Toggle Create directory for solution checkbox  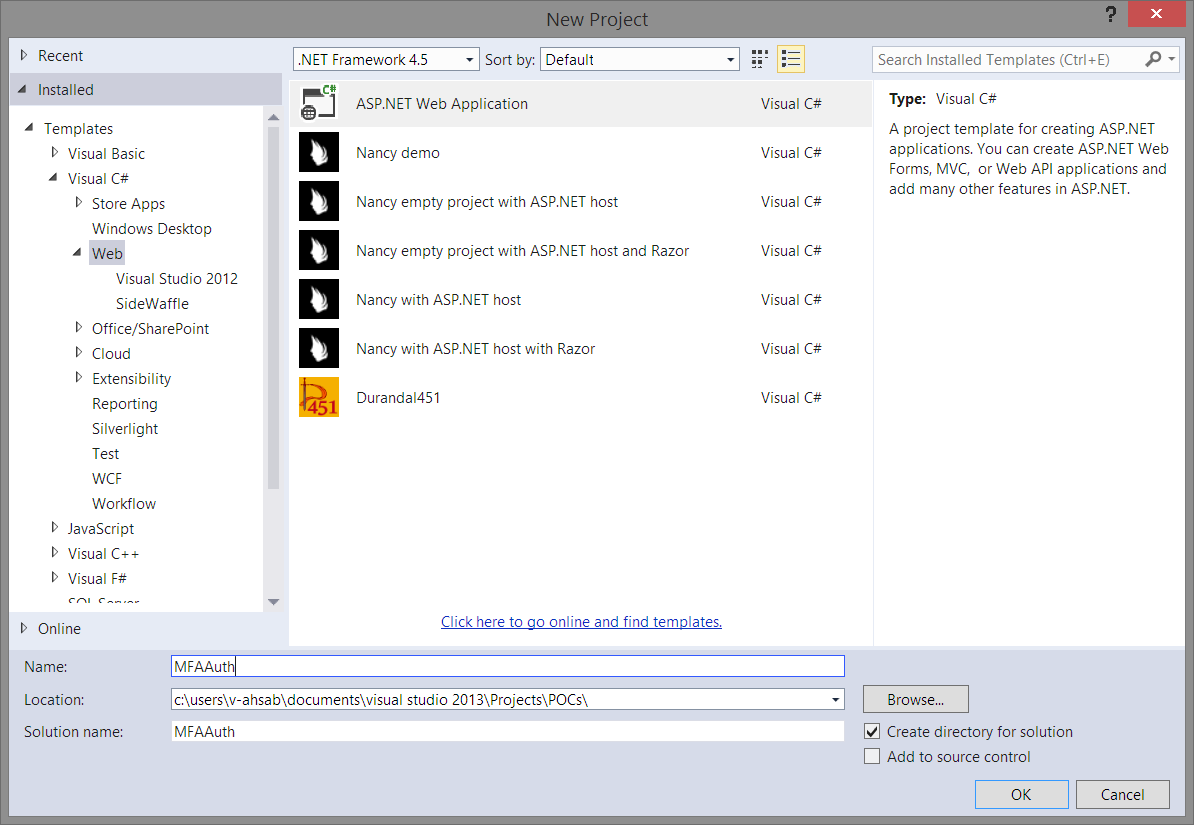pyautogui.click(x=872, y=731)
